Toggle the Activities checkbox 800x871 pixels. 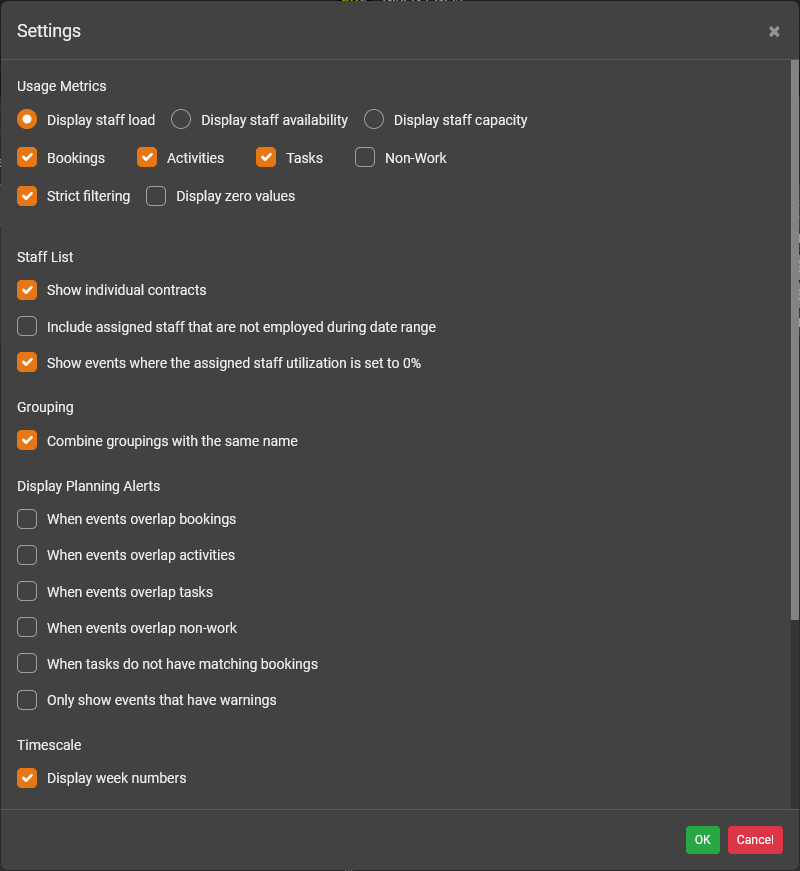[147, 158]
